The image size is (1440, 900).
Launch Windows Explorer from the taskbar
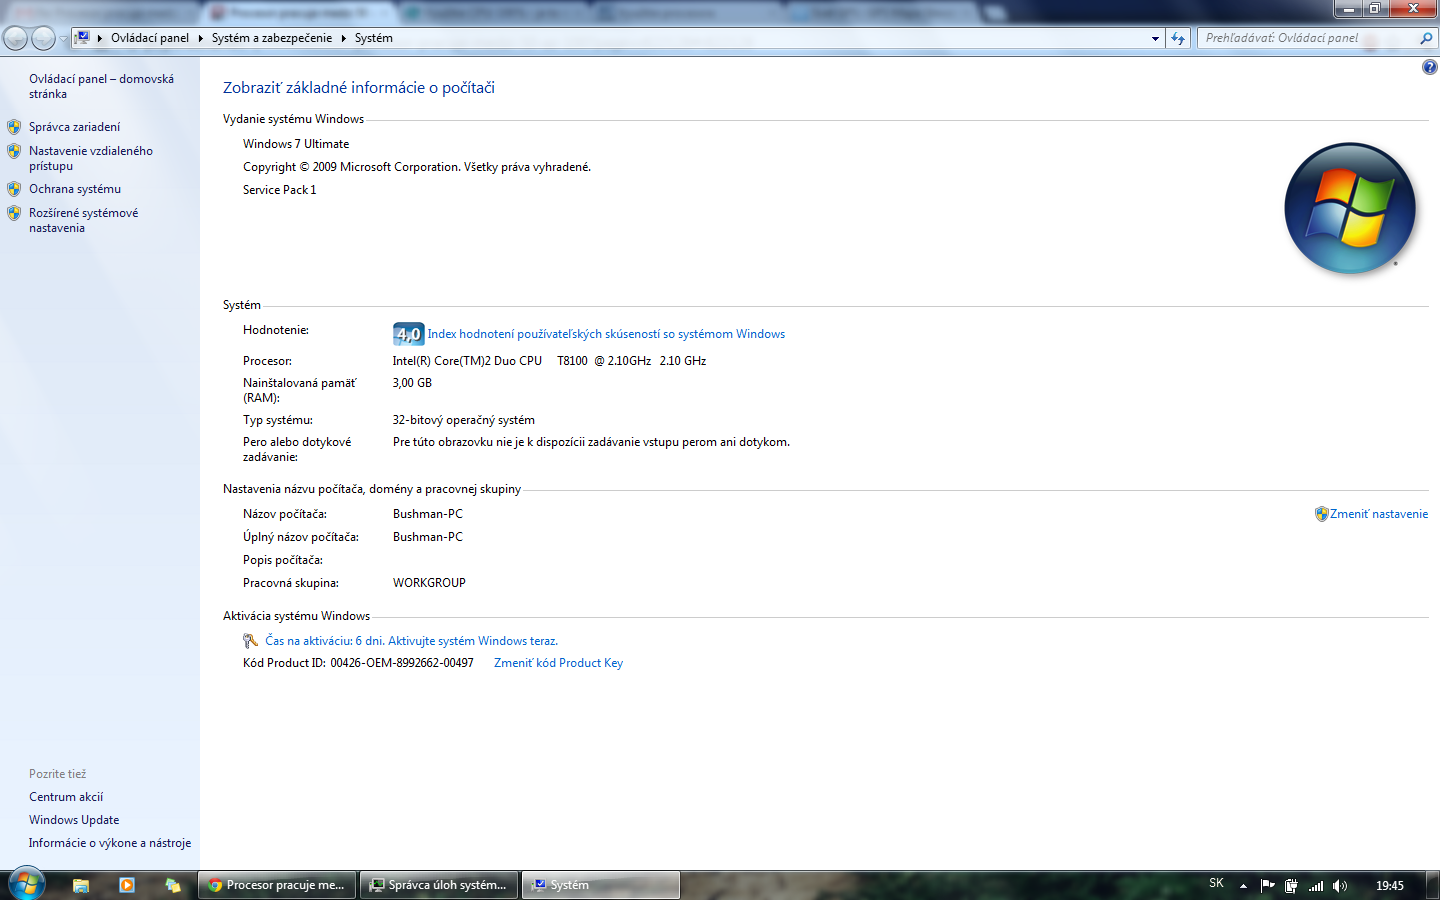(x=81, y=885)
